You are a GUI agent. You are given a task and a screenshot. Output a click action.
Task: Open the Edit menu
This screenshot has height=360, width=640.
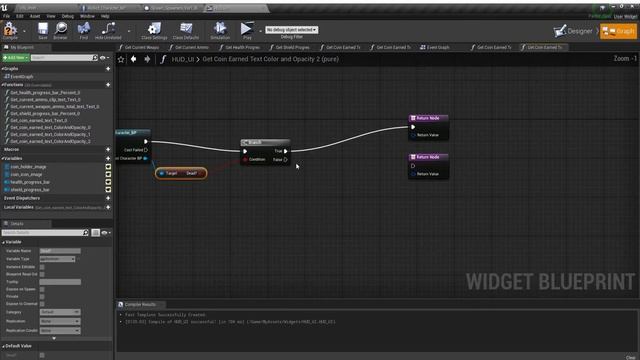[20, 16]
